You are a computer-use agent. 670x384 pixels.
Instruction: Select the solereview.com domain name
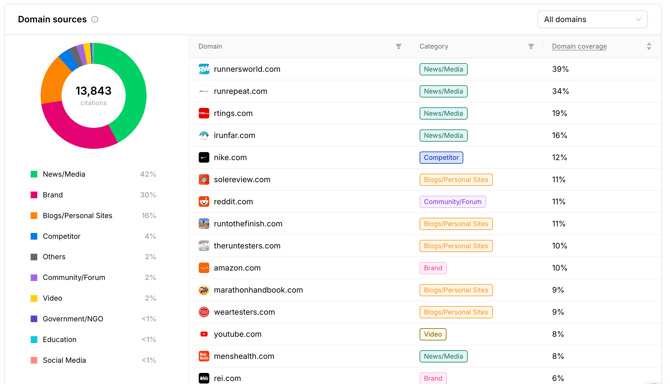tap(242, 179)
